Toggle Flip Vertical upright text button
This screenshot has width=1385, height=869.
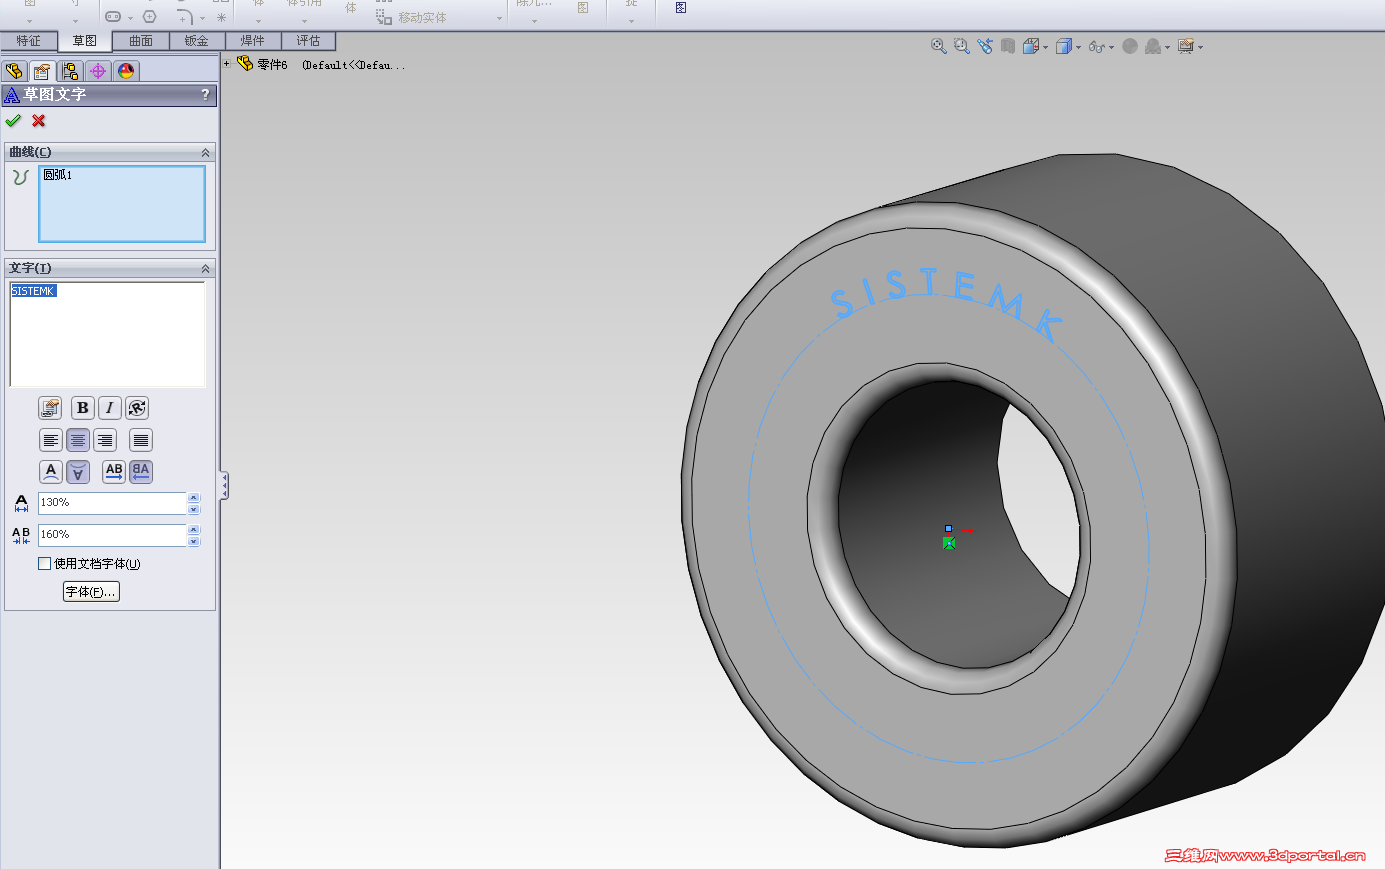point(51,472)
